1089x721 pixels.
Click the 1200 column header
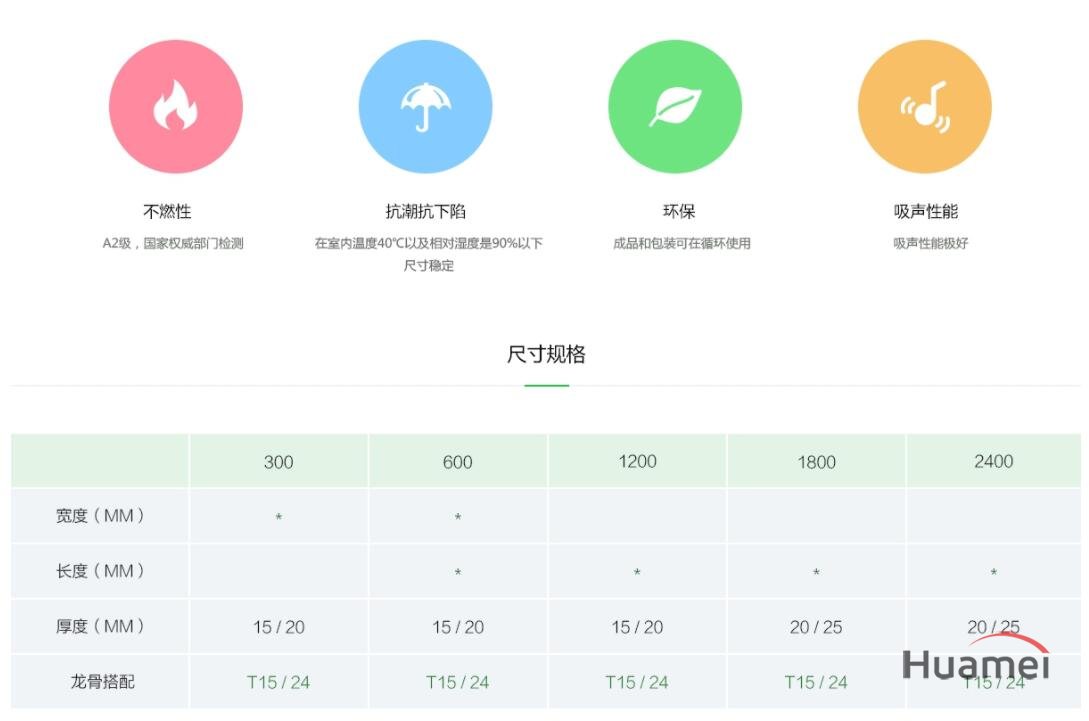tap(638, 461)
